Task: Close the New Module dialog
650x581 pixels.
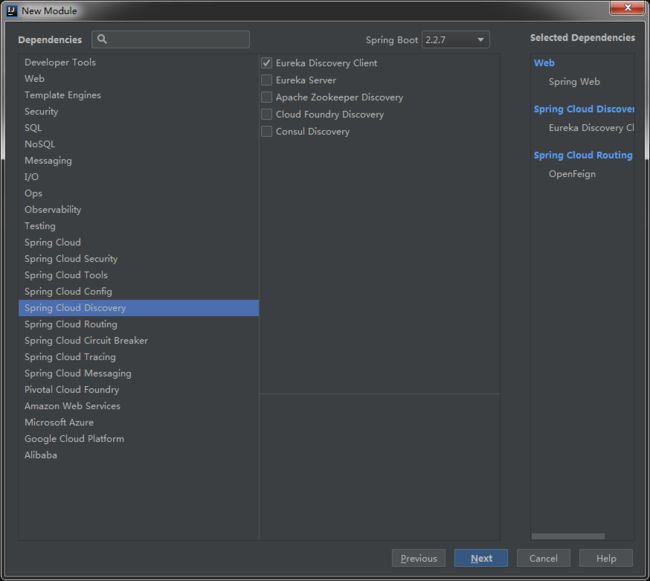Action: [627, 7]
